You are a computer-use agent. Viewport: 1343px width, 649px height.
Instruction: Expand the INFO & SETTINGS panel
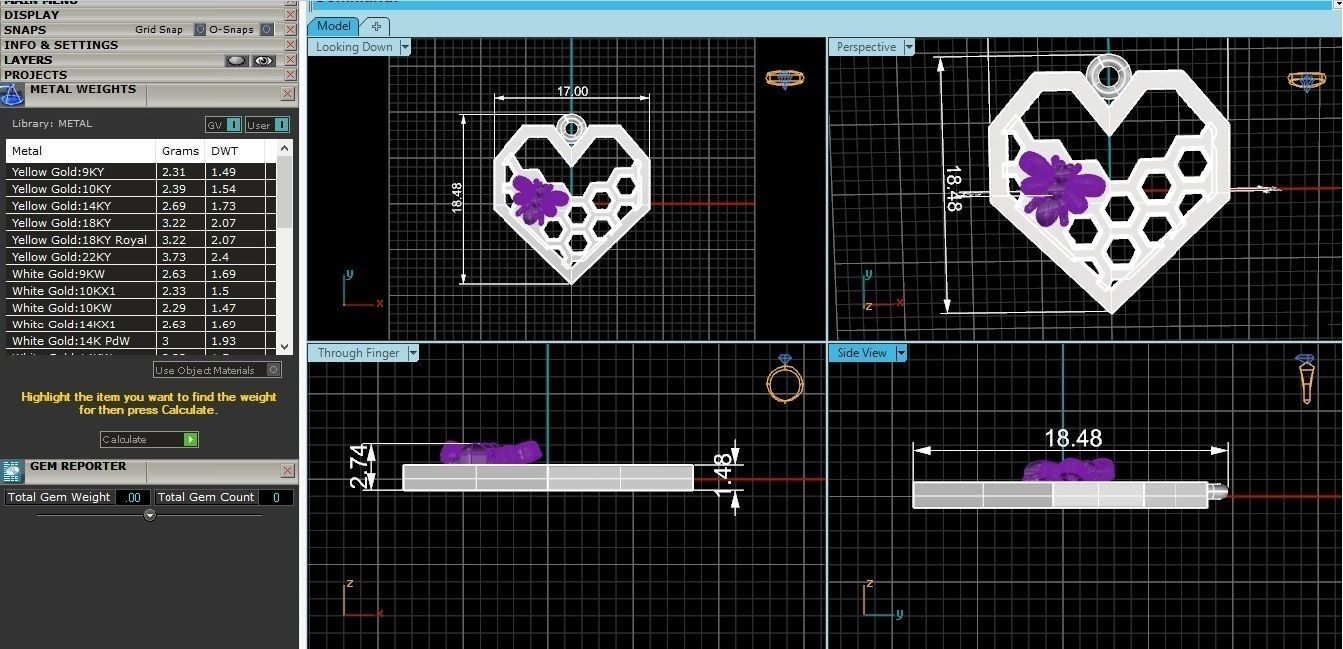(x=61, y=45)
